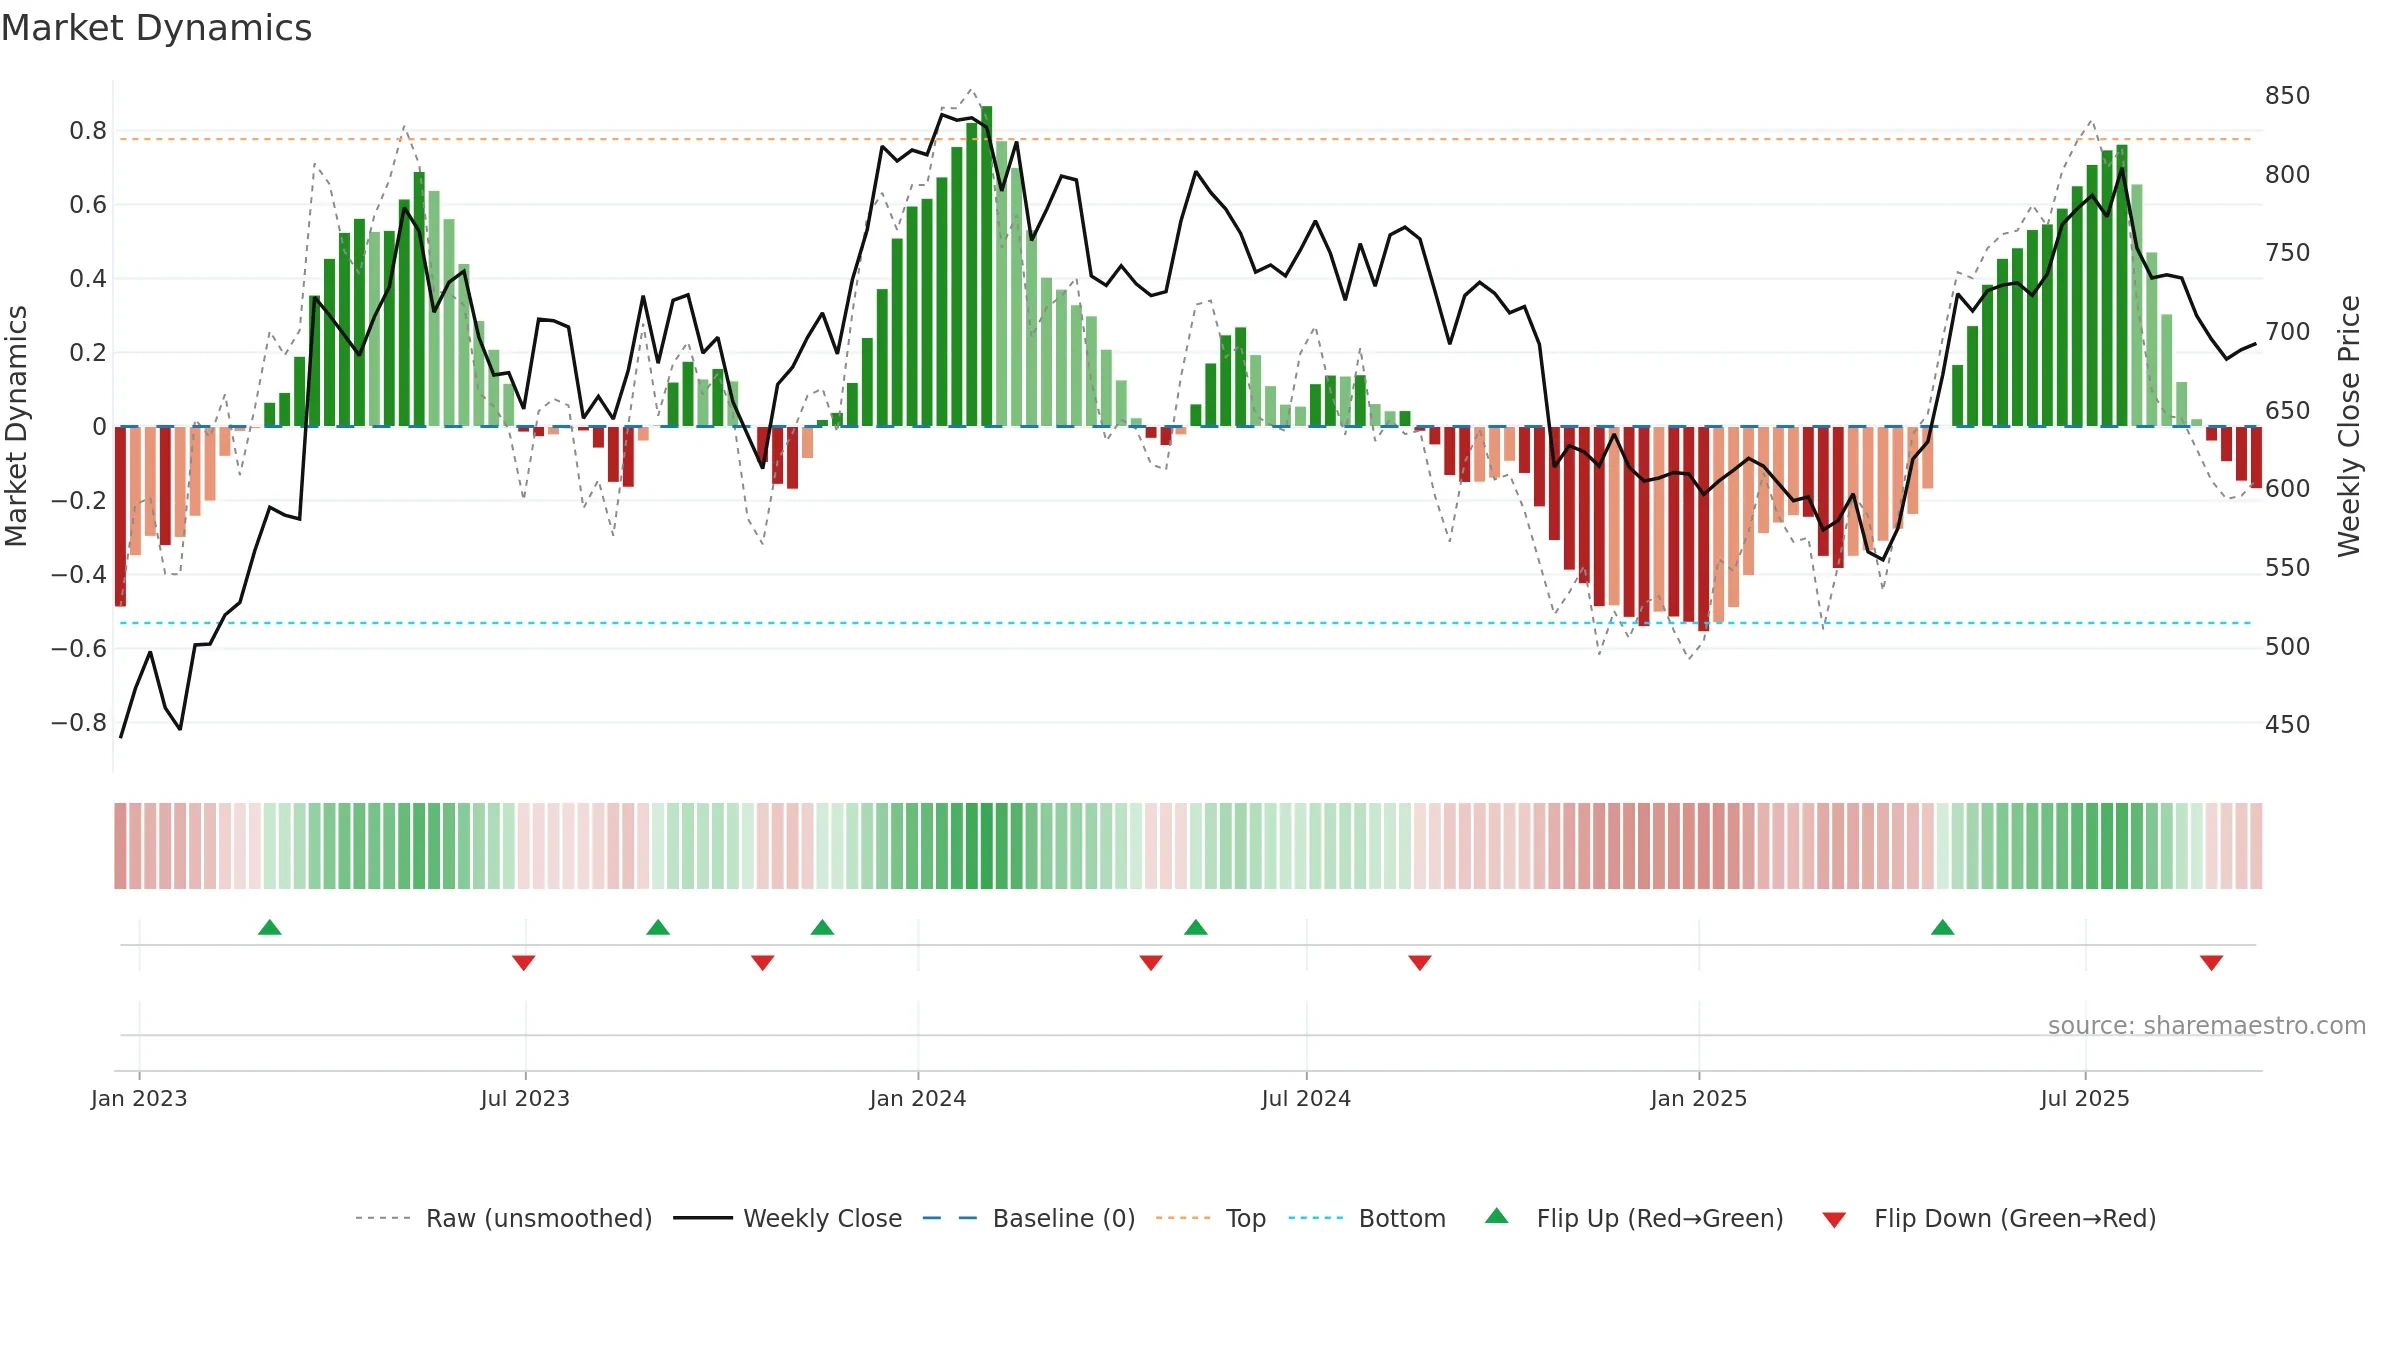Click the source: sharemaestro.com text
The height and width of the screenshot is (1350, 2400).
tap(2206, 1025)
